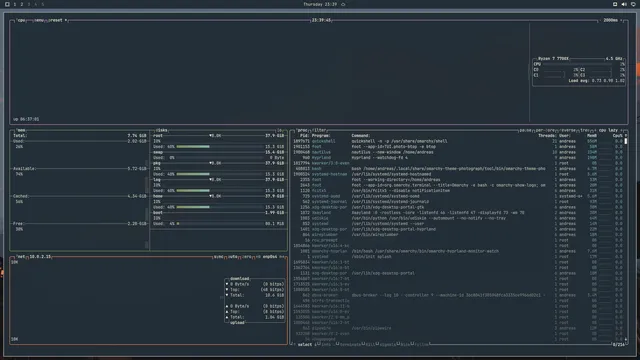Select the wireplumber process row
The width and height of the screenshot is (640, 360).
[457, 235]
